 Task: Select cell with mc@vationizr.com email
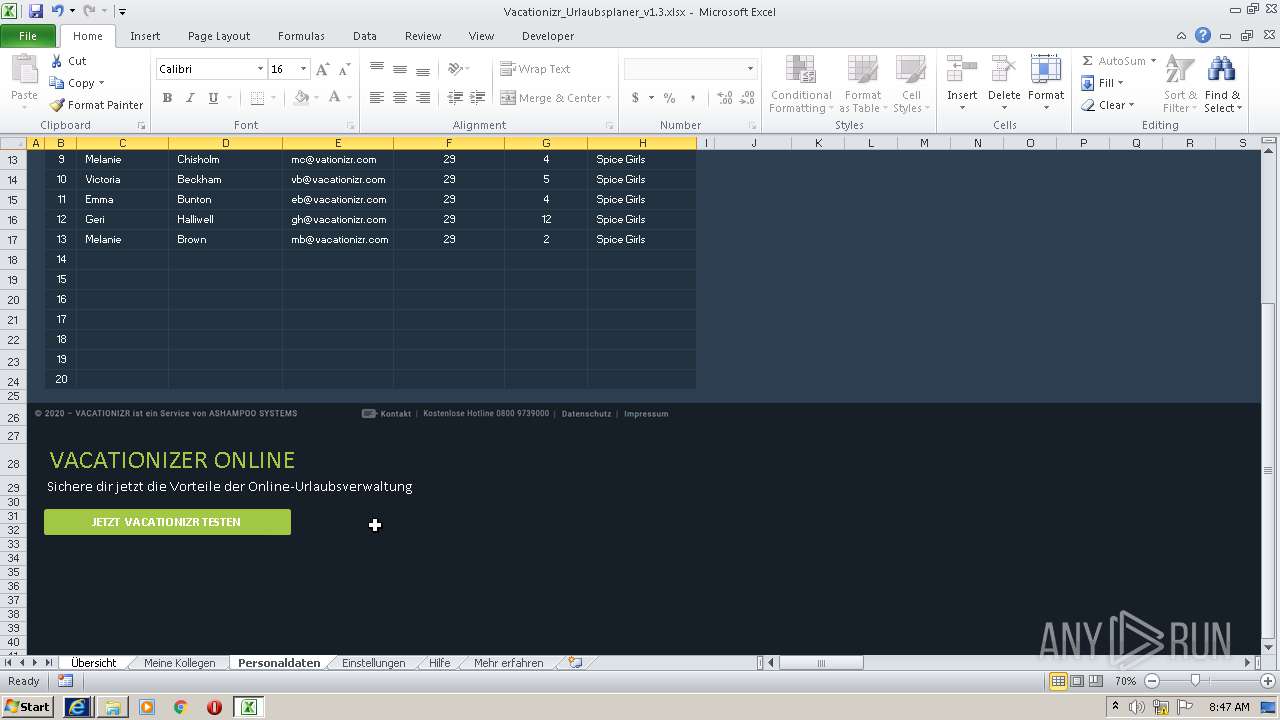click(x=338, y=159)
